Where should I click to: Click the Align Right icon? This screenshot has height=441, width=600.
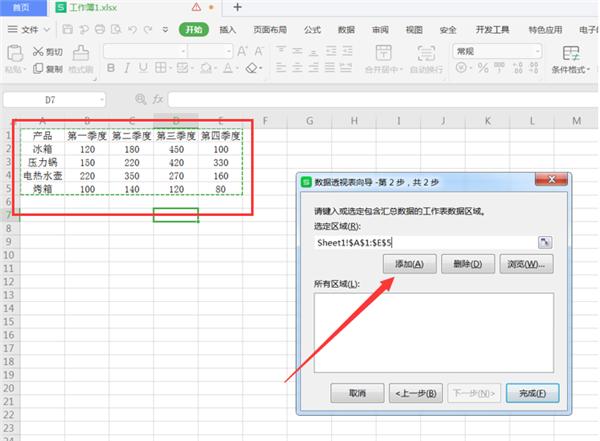[314, 68]
